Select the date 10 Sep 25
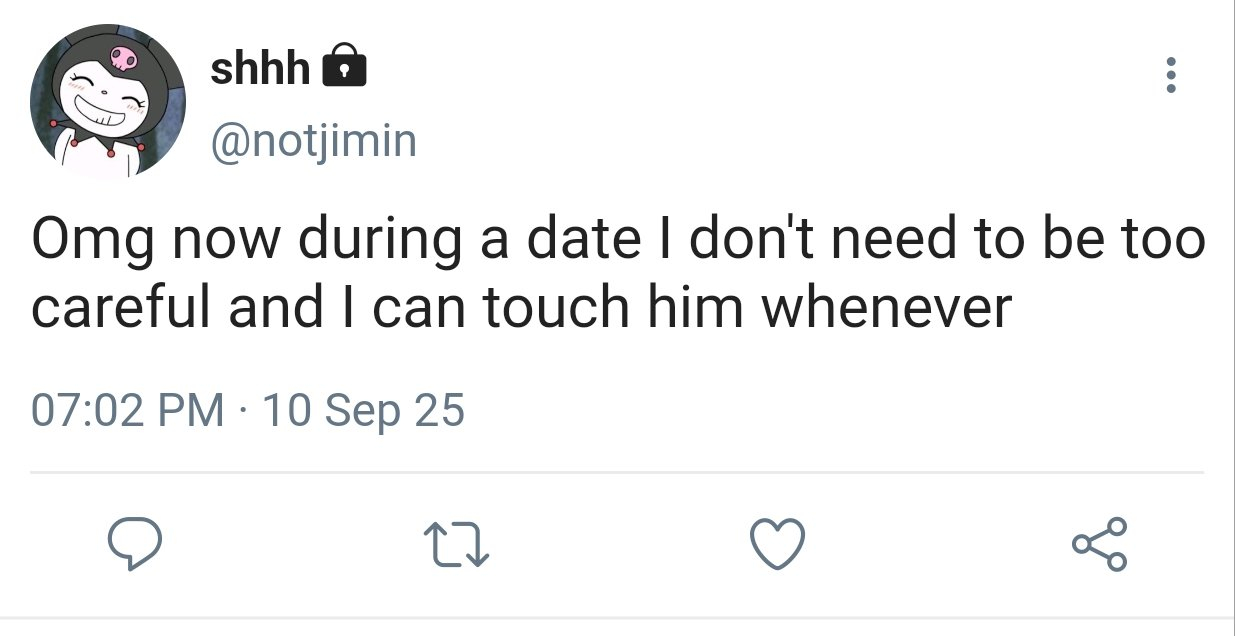The height and width of the screenshot is (636, 1235). tap(362, 410)
